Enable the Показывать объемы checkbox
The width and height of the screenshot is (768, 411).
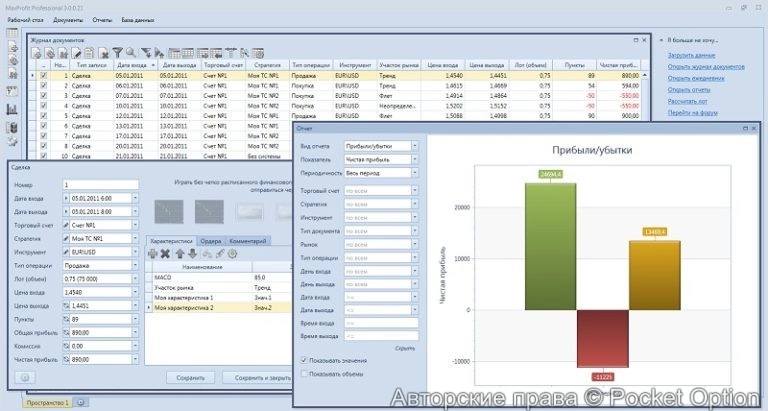(305, 374)
